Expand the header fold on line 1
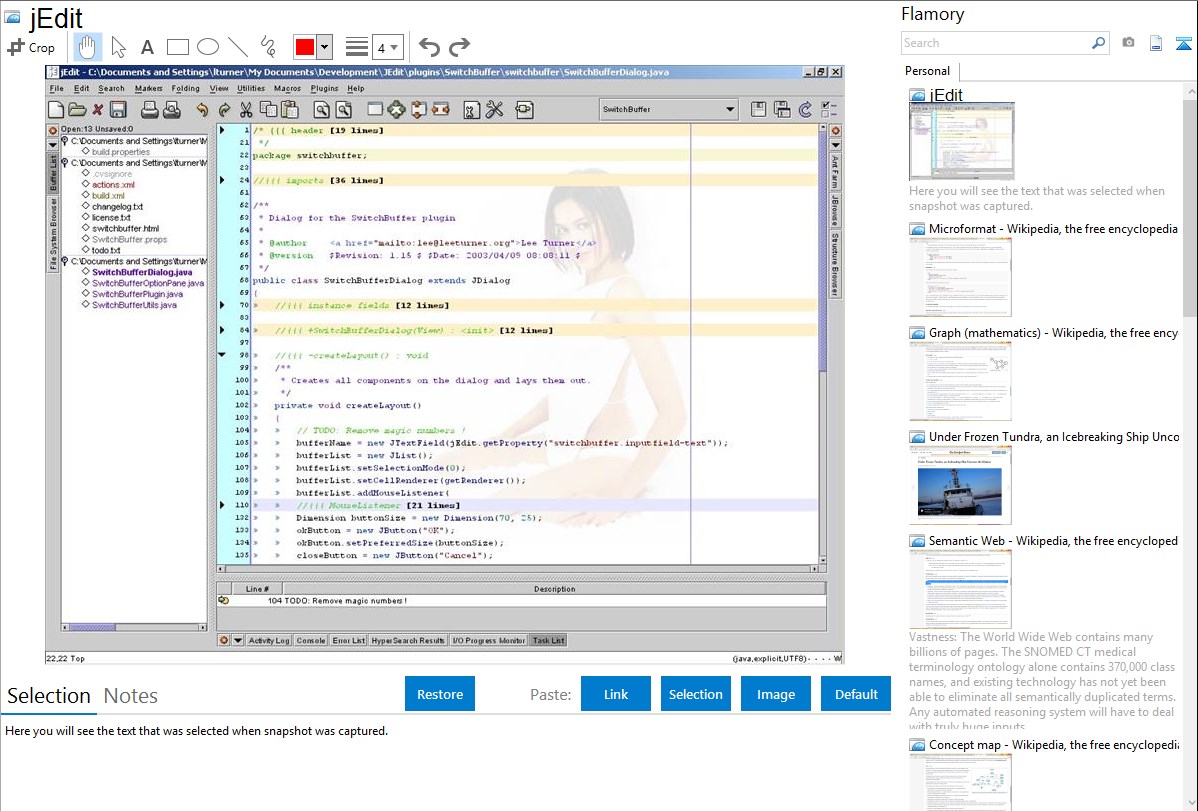The image size is (1198, 811). pyautogui.click(x=222, y=131)
